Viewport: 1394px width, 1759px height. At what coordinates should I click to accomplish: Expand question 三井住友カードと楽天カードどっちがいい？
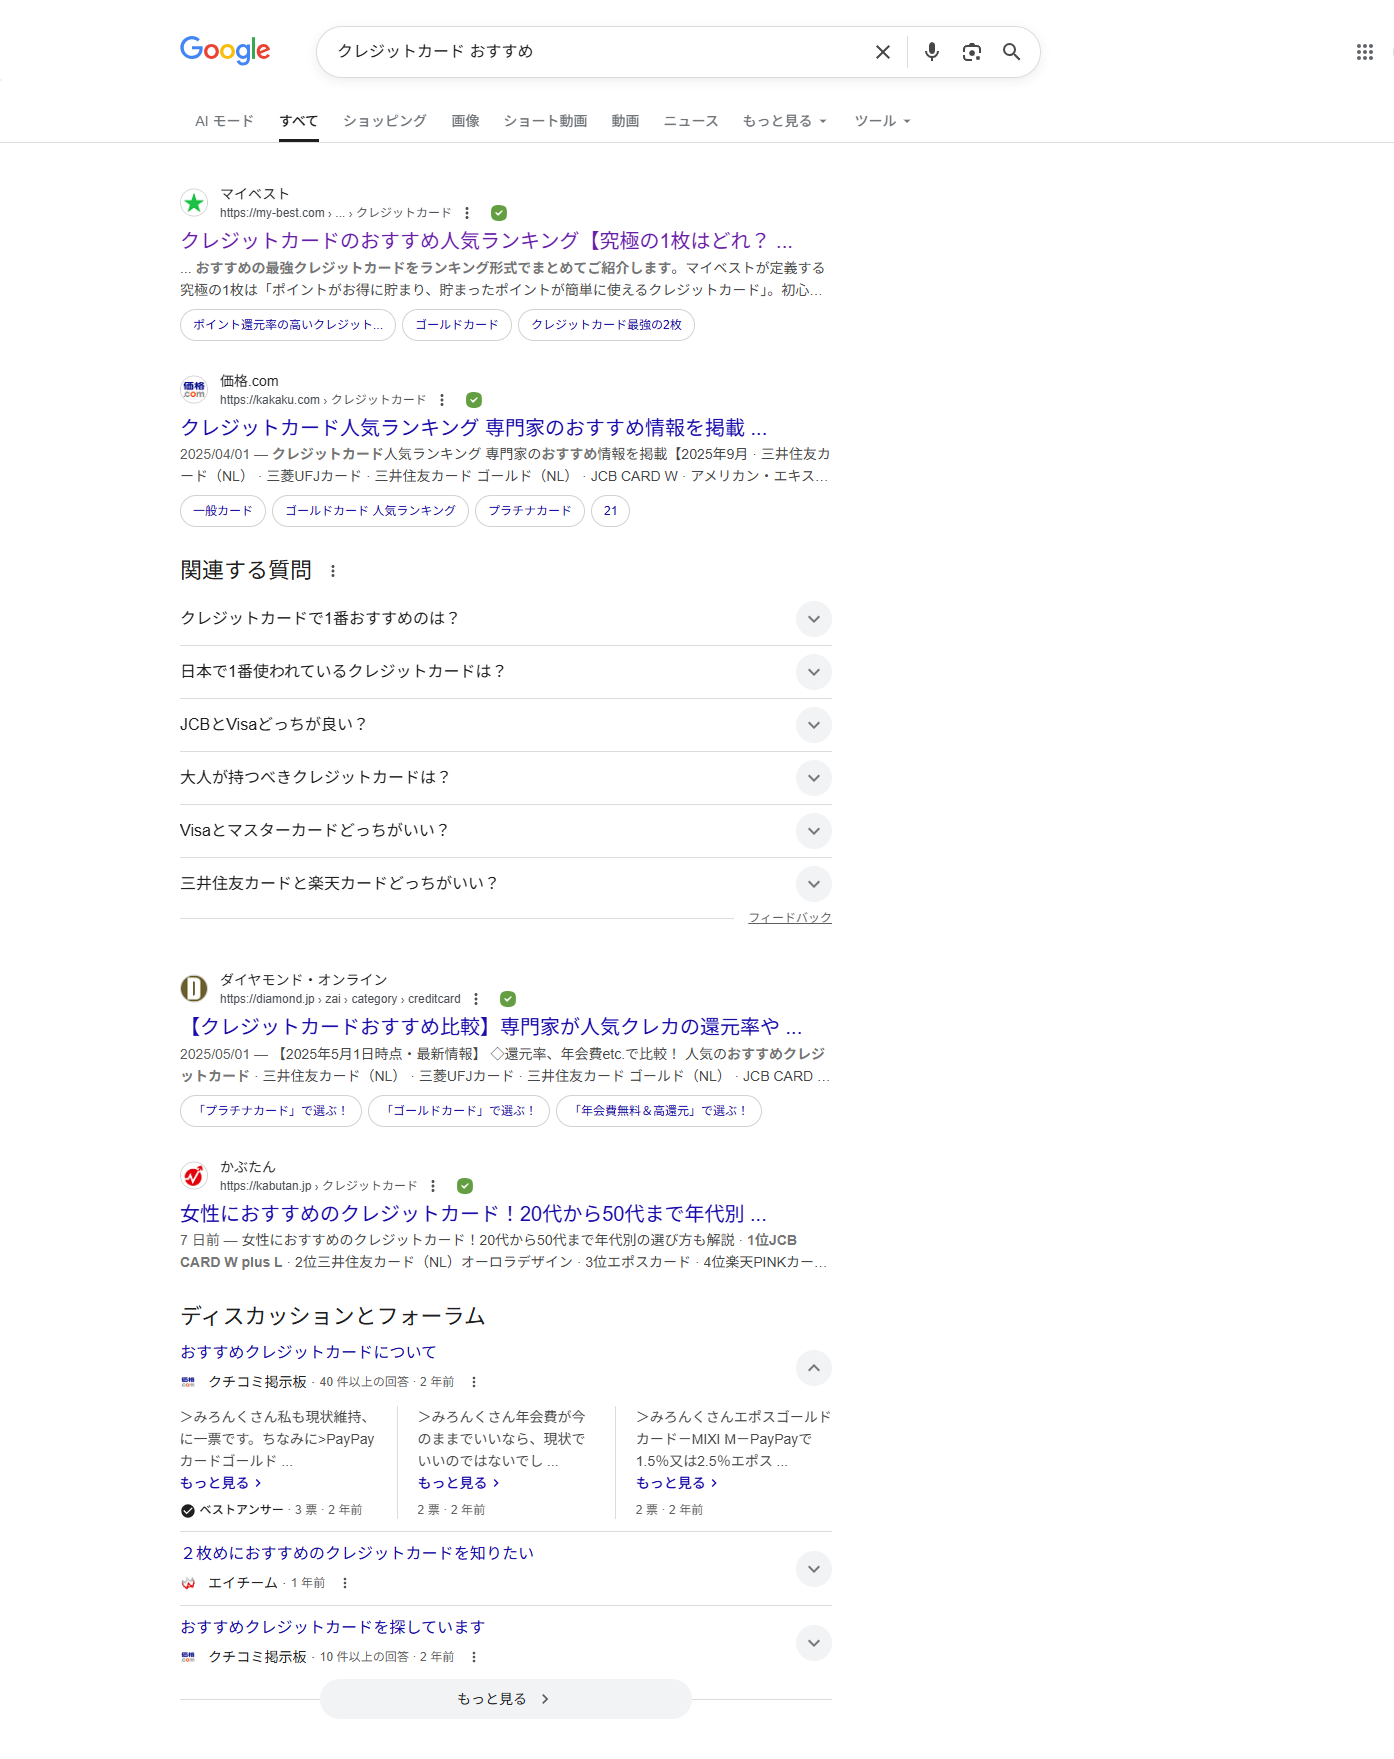814,884
